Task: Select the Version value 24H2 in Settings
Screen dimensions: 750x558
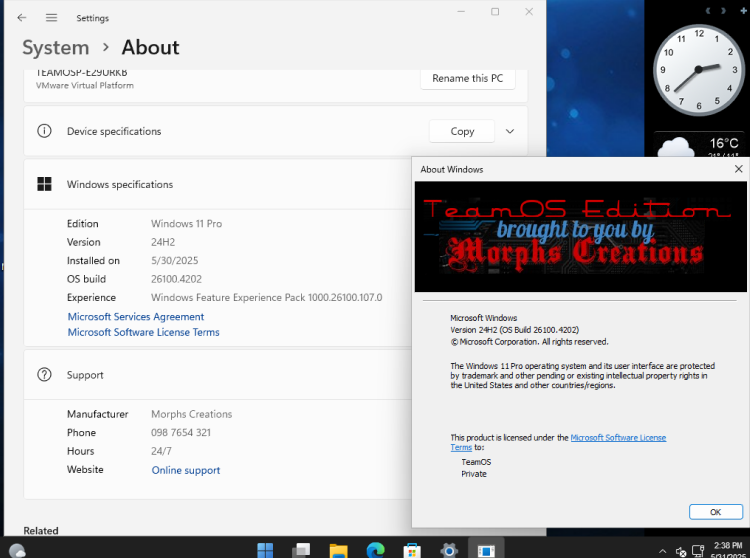Action: click(163, 242)
